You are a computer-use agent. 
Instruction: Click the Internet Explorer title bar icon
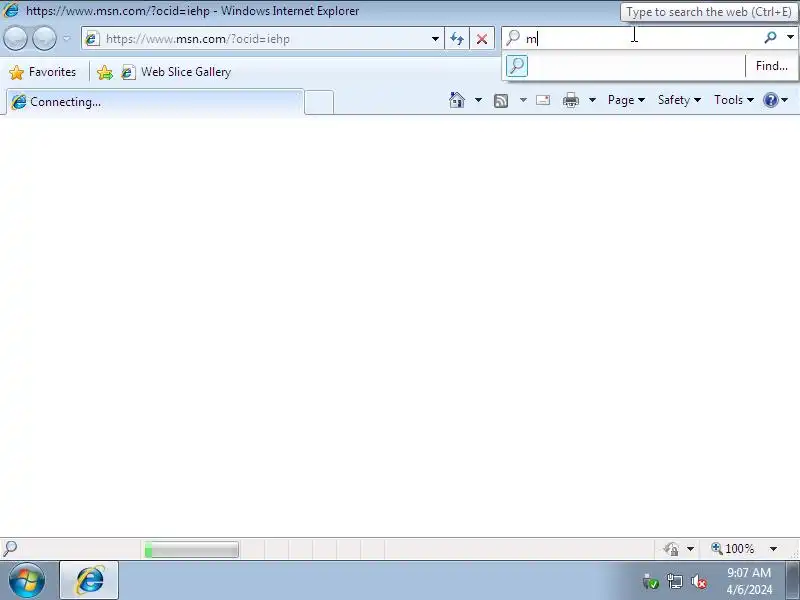coord(11,10)
